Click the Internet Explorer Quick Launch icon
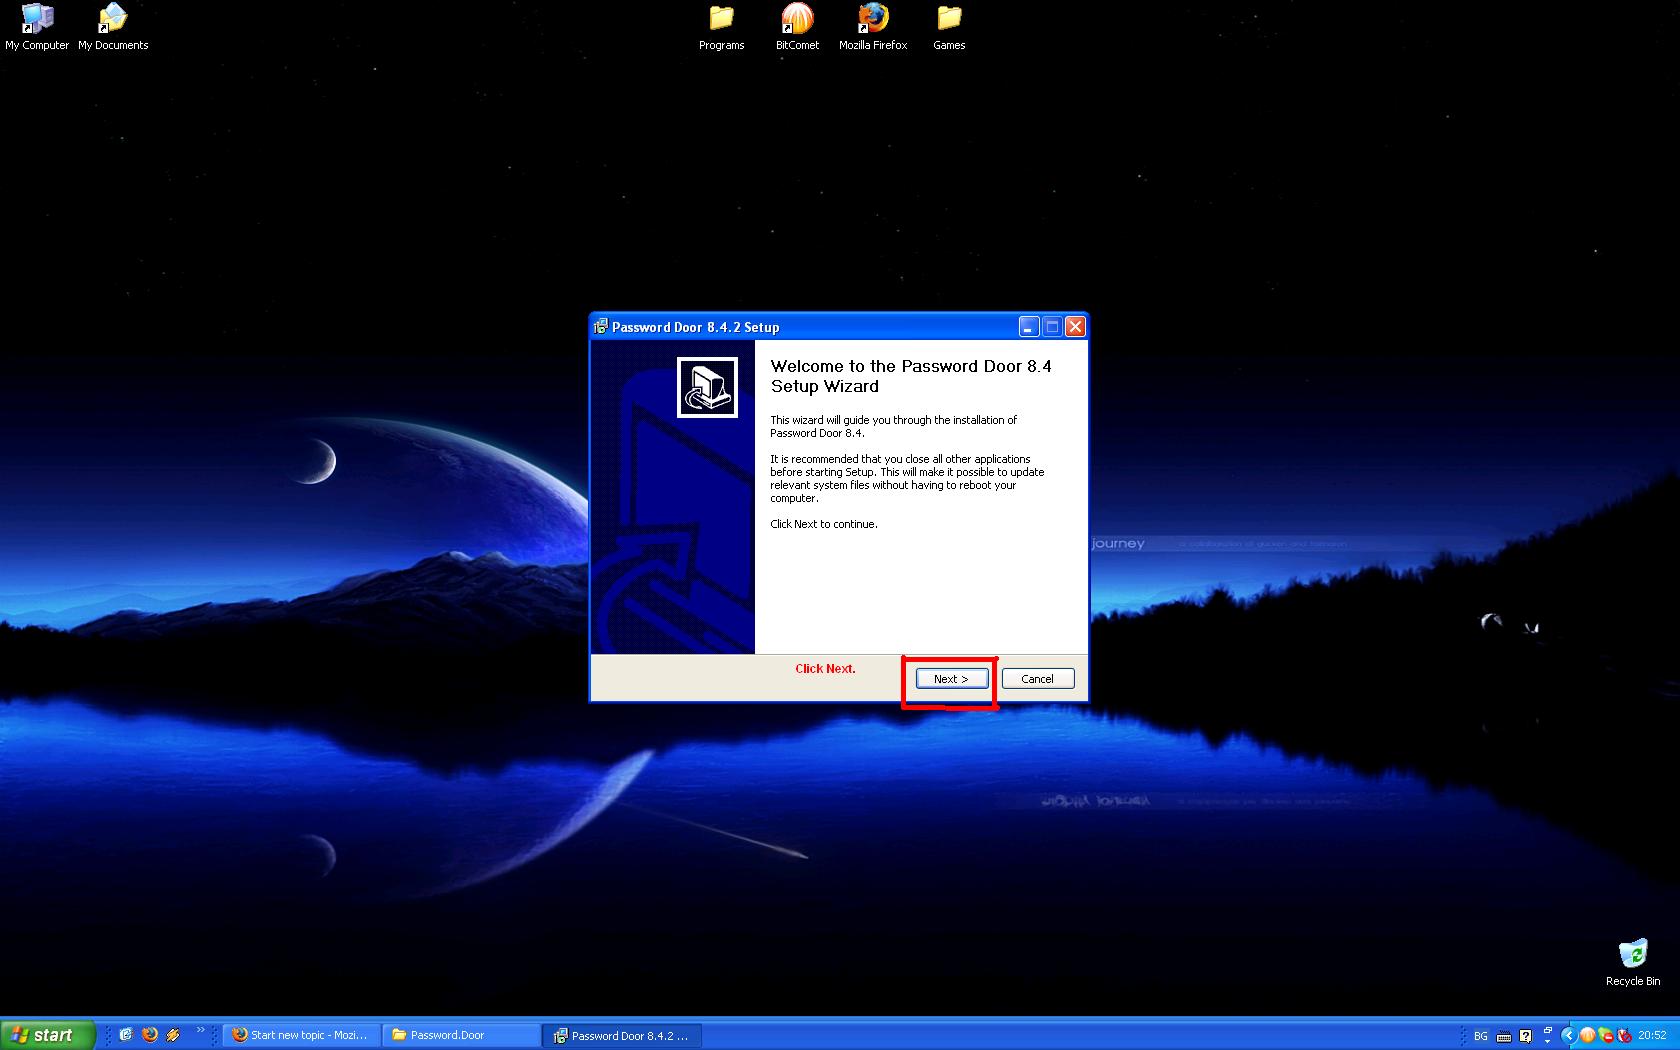This screenshot has width=1680, height=1050. click(x=126, y=1035)
